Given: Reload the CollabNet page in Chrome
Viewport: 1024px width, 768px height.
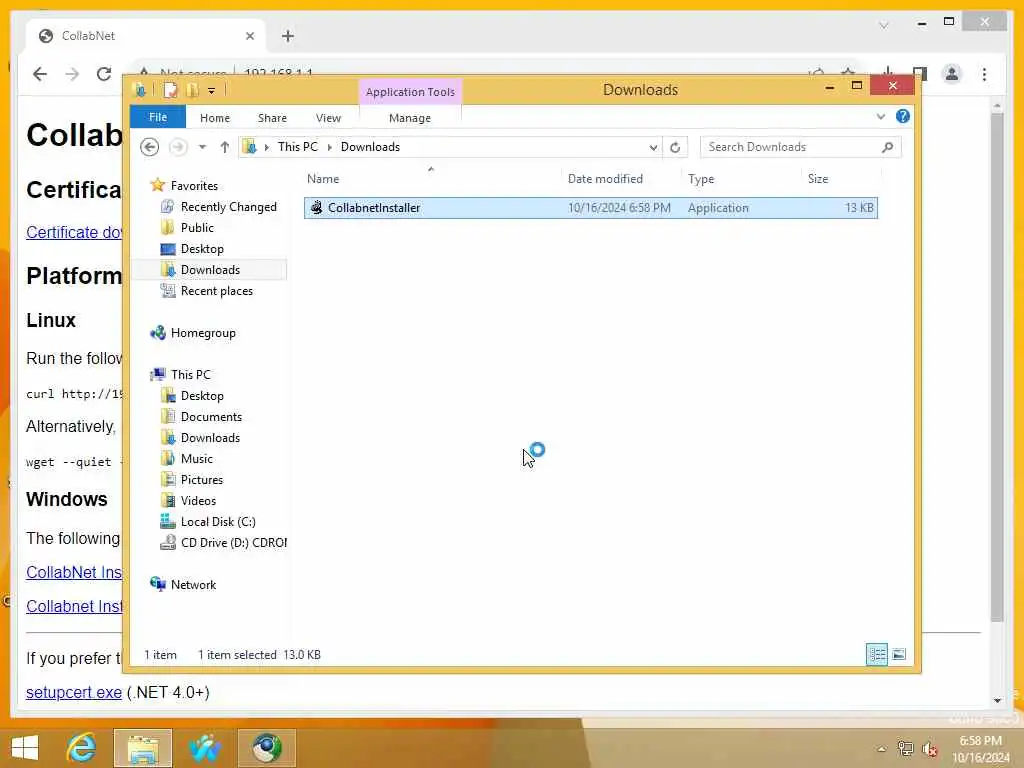Looking at the screenshot, I should tap(104, 74).
